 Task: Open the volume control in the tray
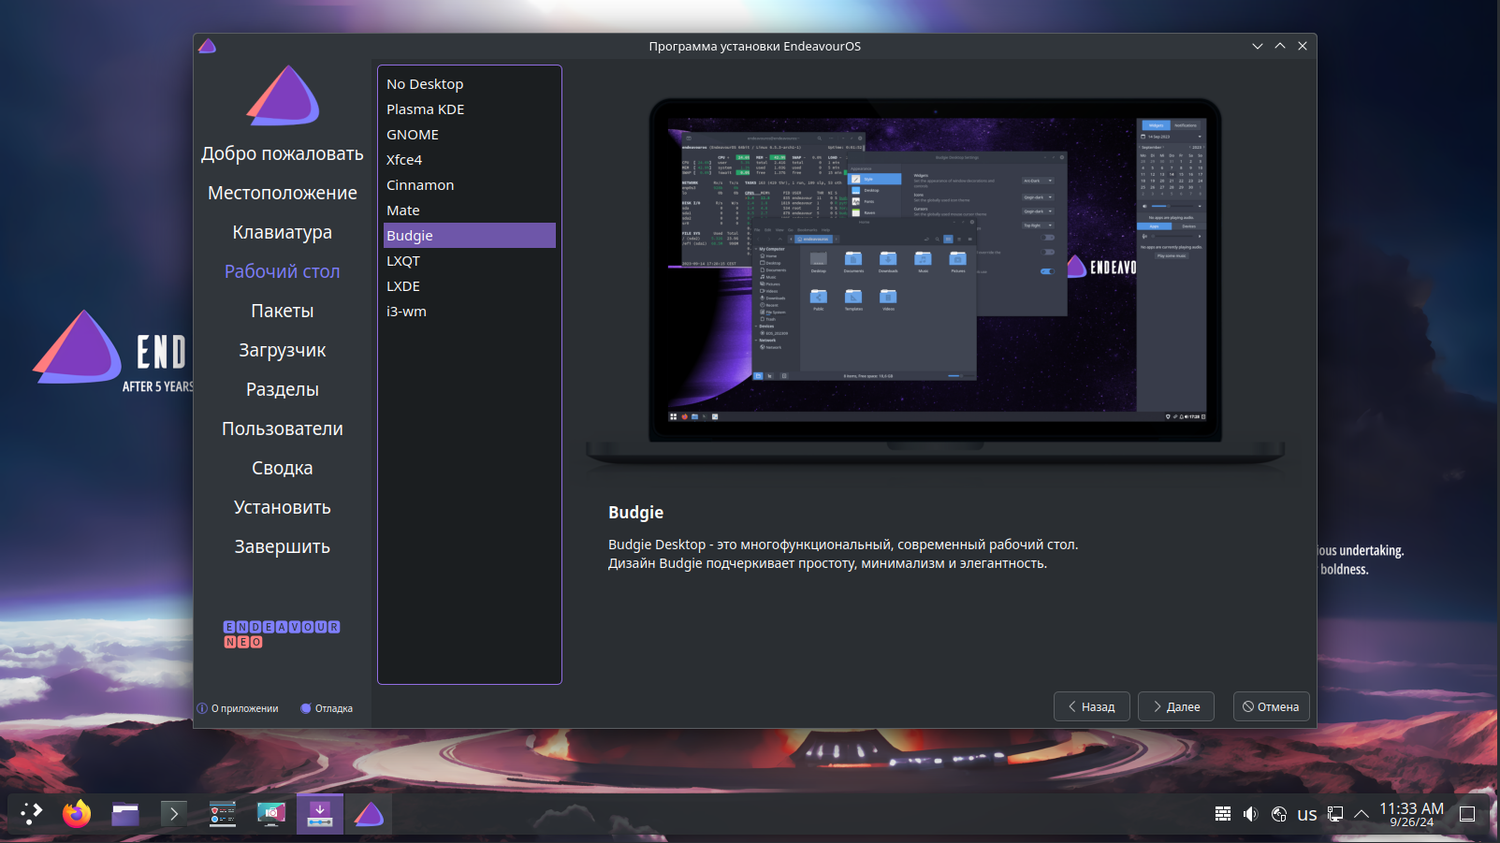point(1250,814)
